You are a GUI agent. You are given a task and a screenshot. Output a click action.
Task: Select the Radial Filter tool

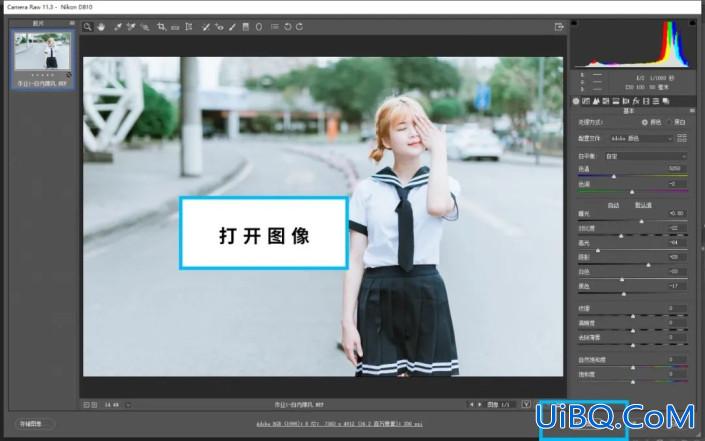click(259, 27)
